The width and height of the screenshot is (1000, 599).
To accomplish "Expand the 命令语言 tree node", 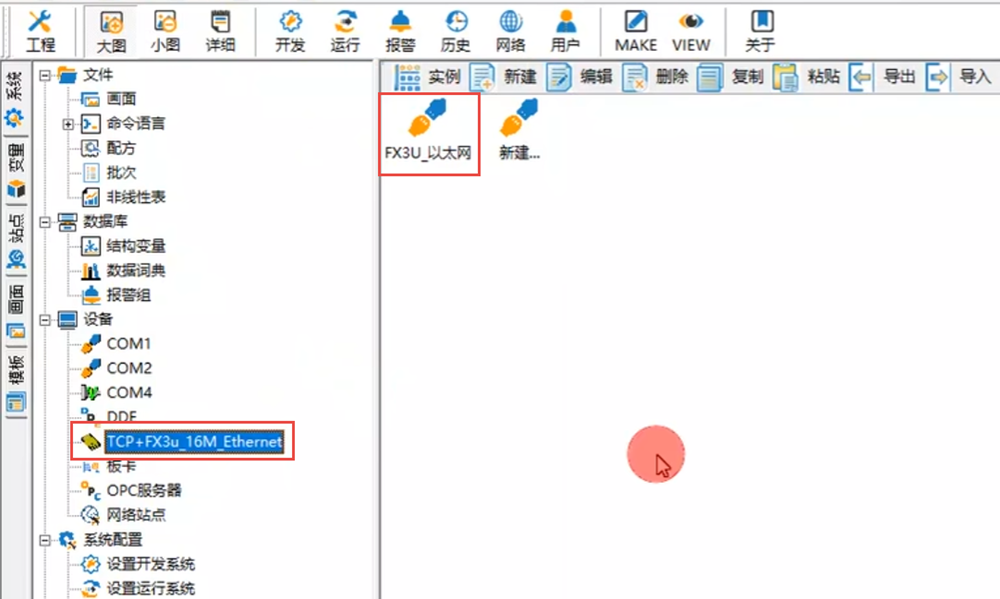I will point(68,124).
